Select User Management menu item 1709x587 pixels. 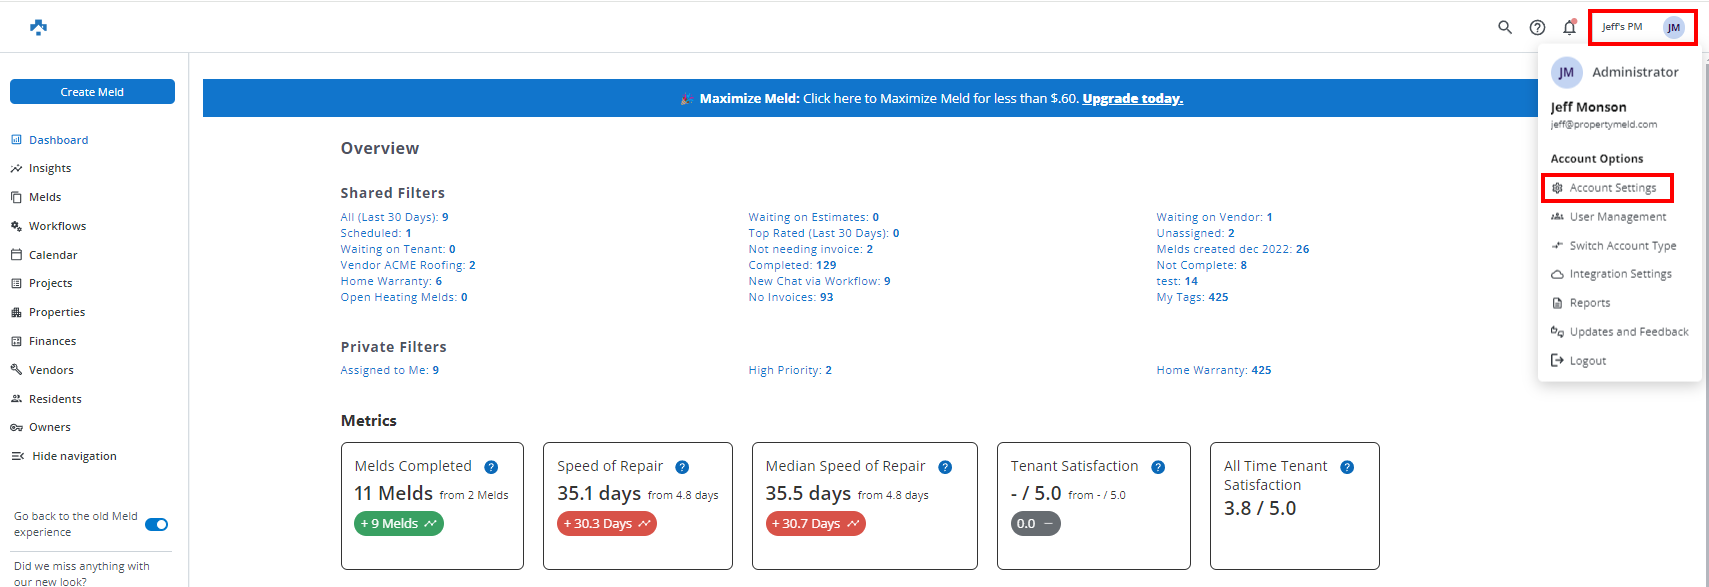(1617, 217)
